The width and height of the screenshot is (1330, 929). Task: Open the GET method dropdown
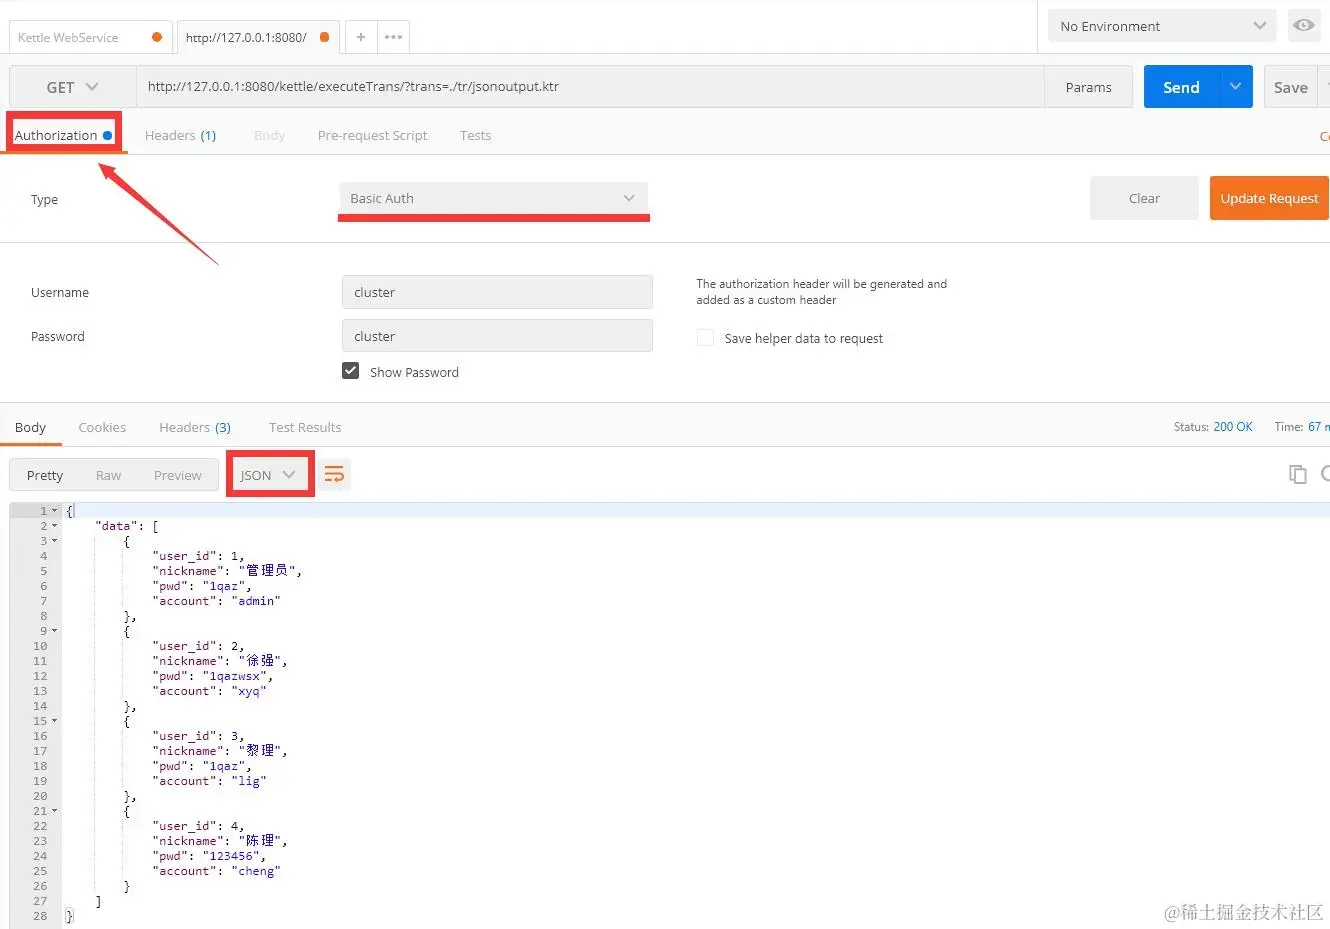click(x=72, y=87)
